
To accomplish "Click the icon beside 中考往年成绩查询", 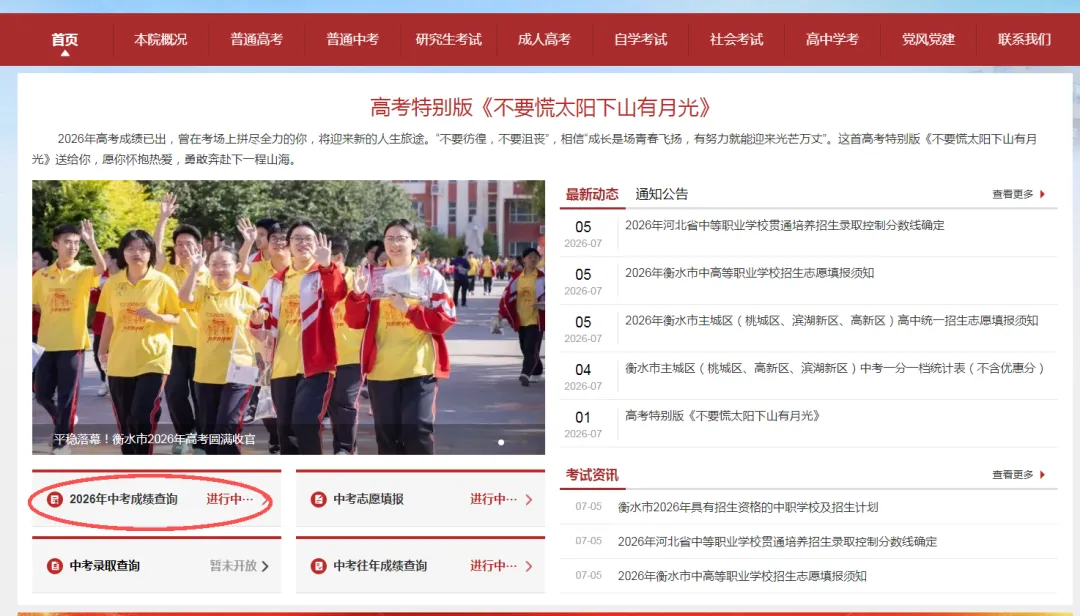I will click(x=318, y=566).
